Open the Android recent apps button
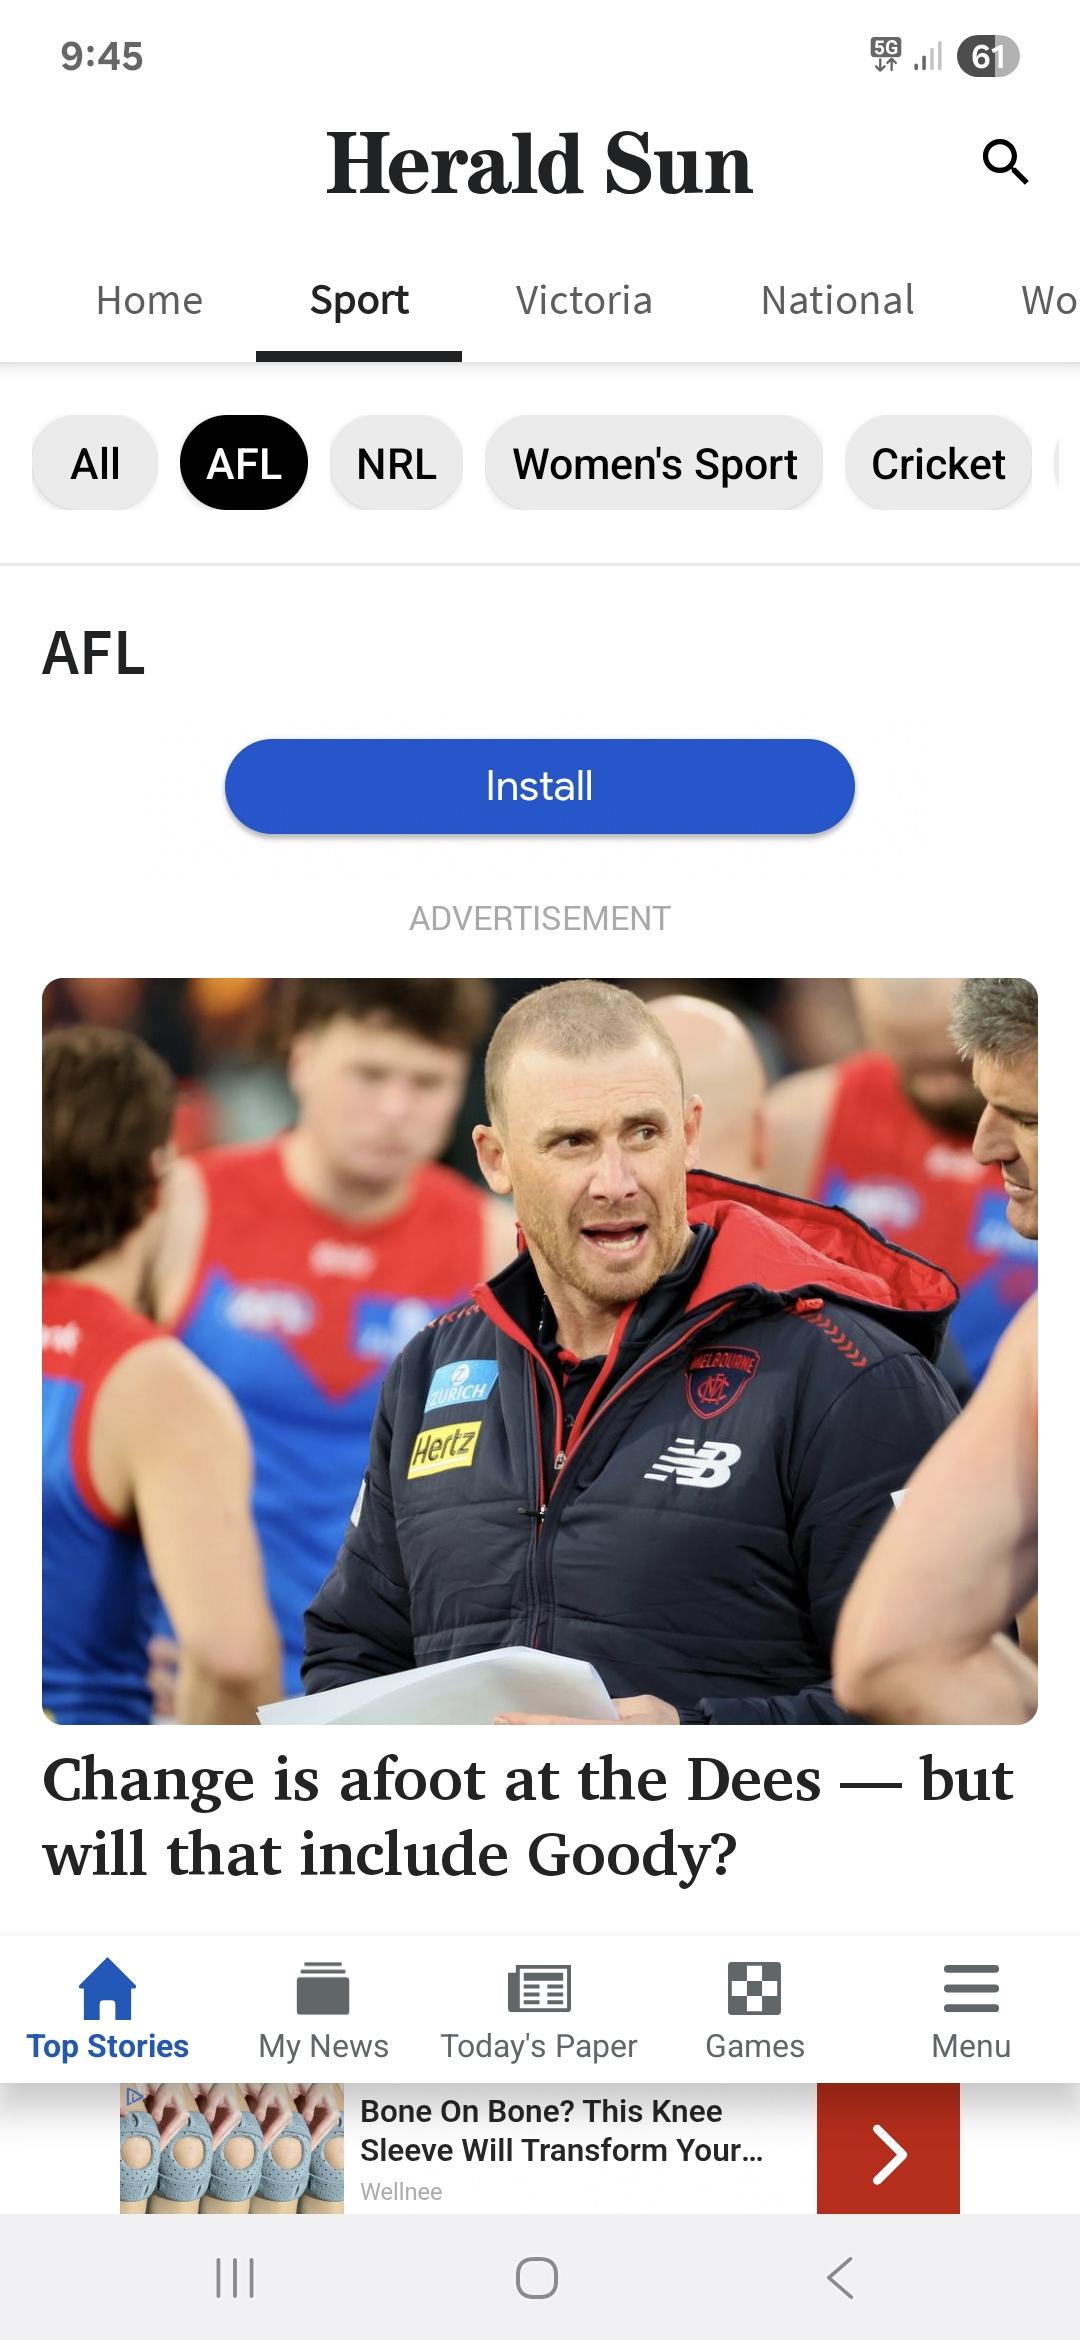 click(236, 2278)
